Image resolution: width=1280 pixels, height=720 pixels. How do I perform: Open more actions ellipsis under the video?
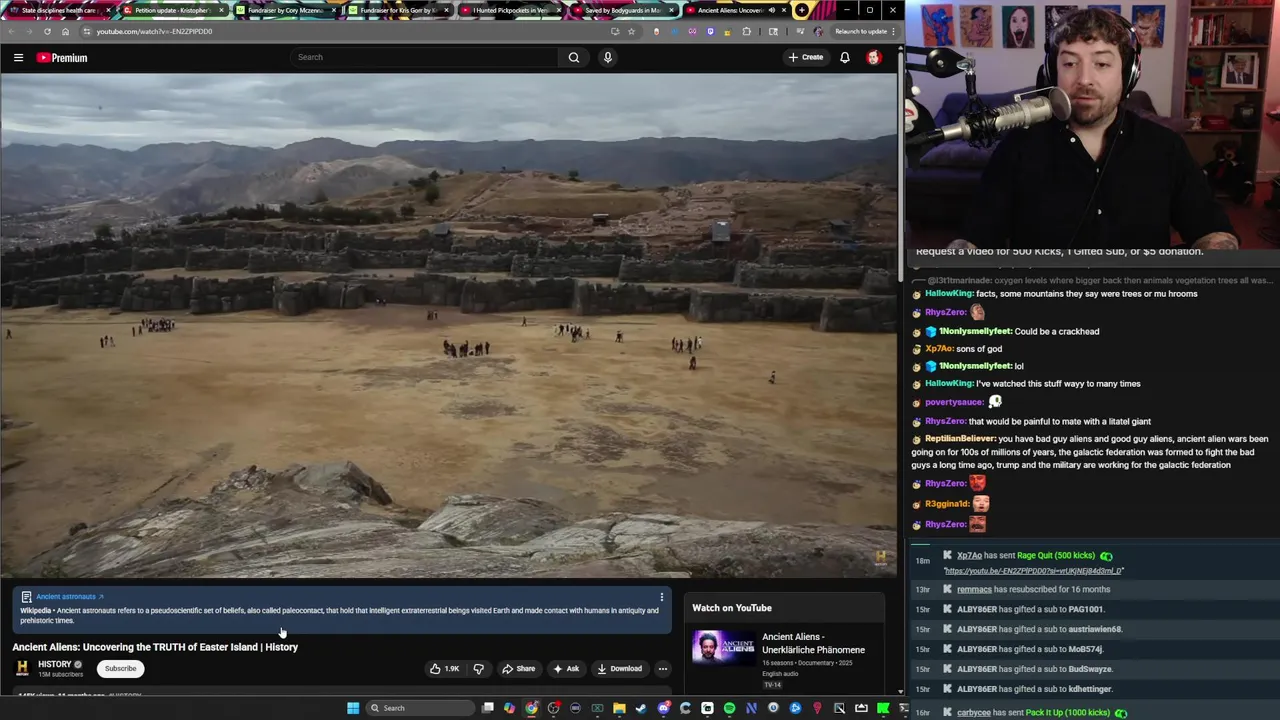pos(662,669)
